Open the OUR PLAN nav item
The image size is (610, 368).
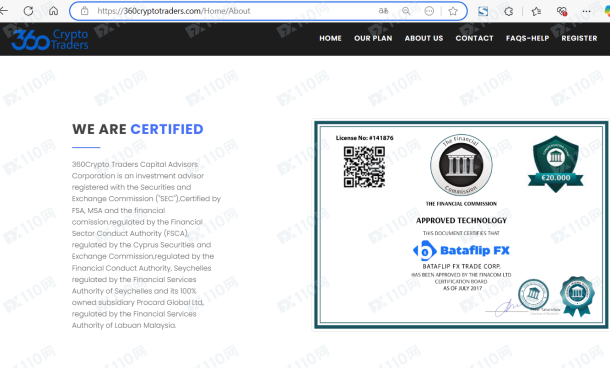[373, 38]
